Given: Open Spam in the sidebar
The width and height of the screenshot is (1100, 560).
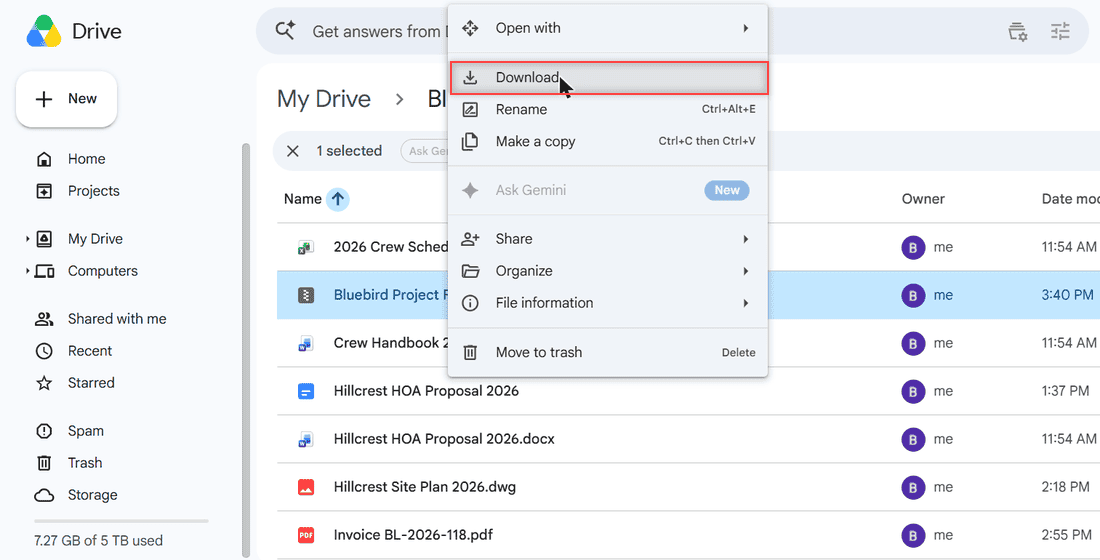Looking at the screenshot, I should (x=86, y=431).
